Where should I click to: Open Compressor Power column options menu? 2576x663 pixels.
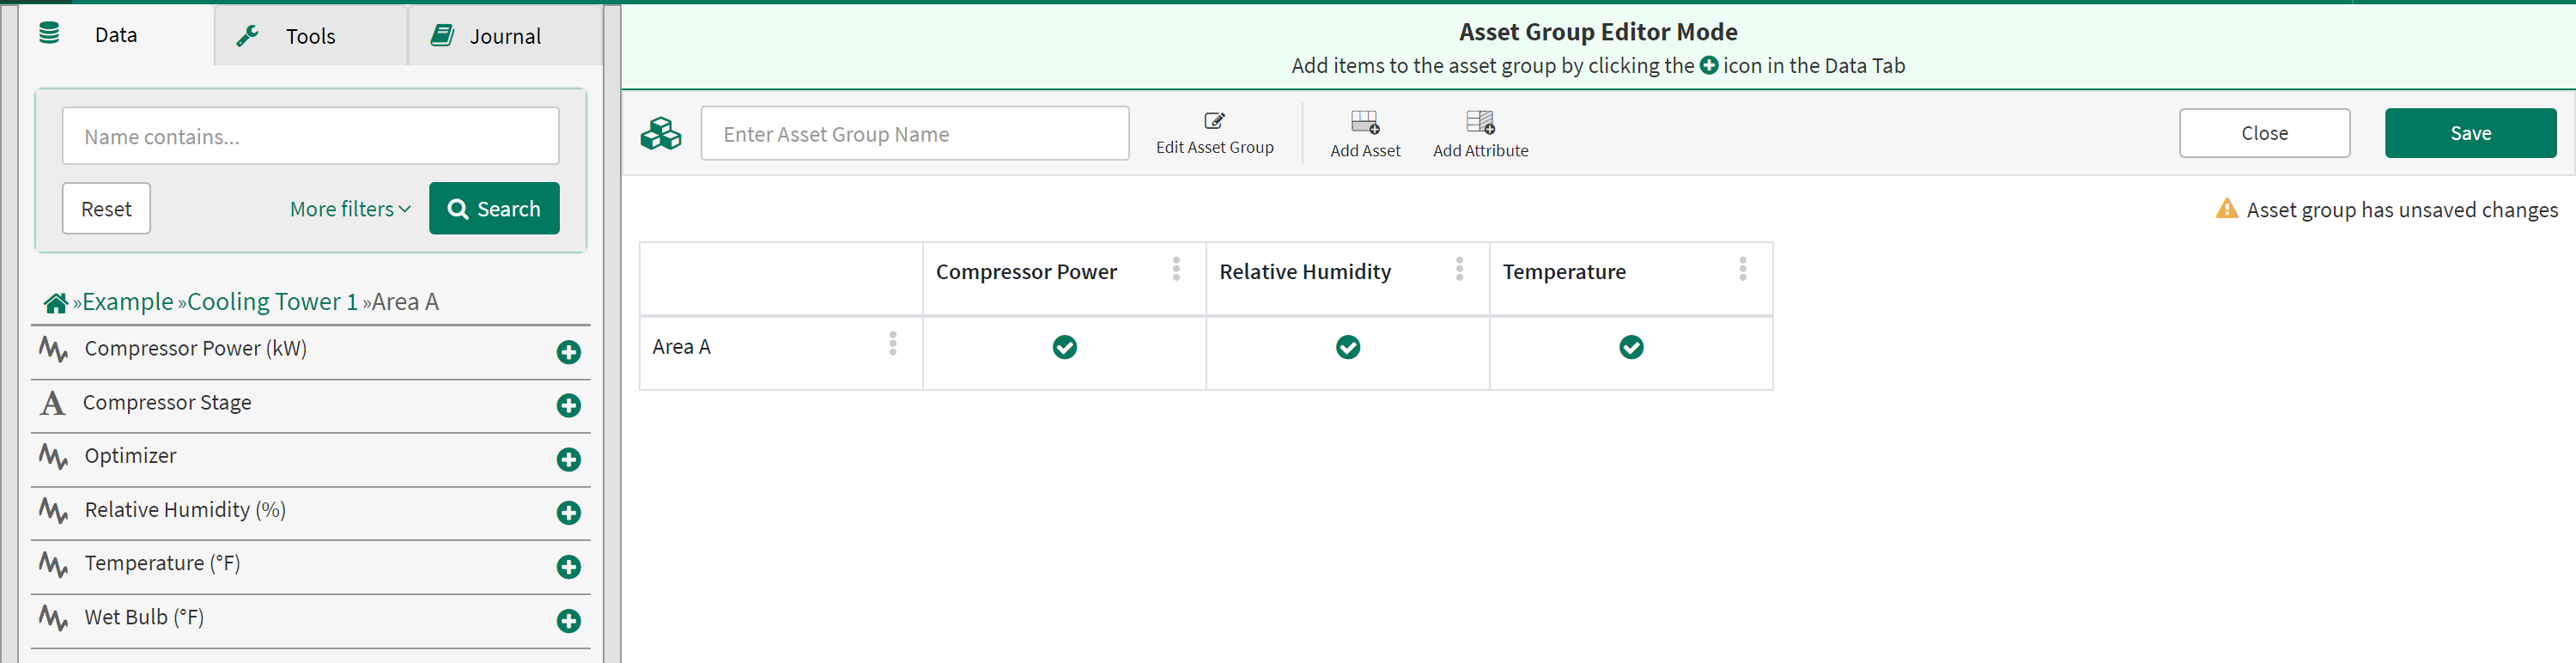1176,269
